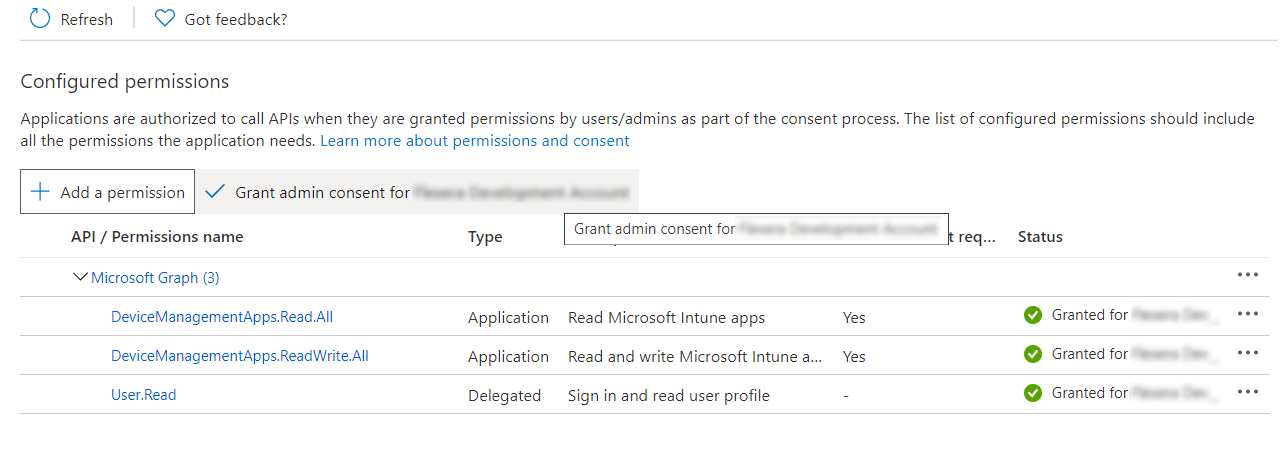The width and height of the screenshot is (1287, 471).
Task: Open more options for DeviceManagementApps.ReadWrite.All row
Action: (1247, 352)
